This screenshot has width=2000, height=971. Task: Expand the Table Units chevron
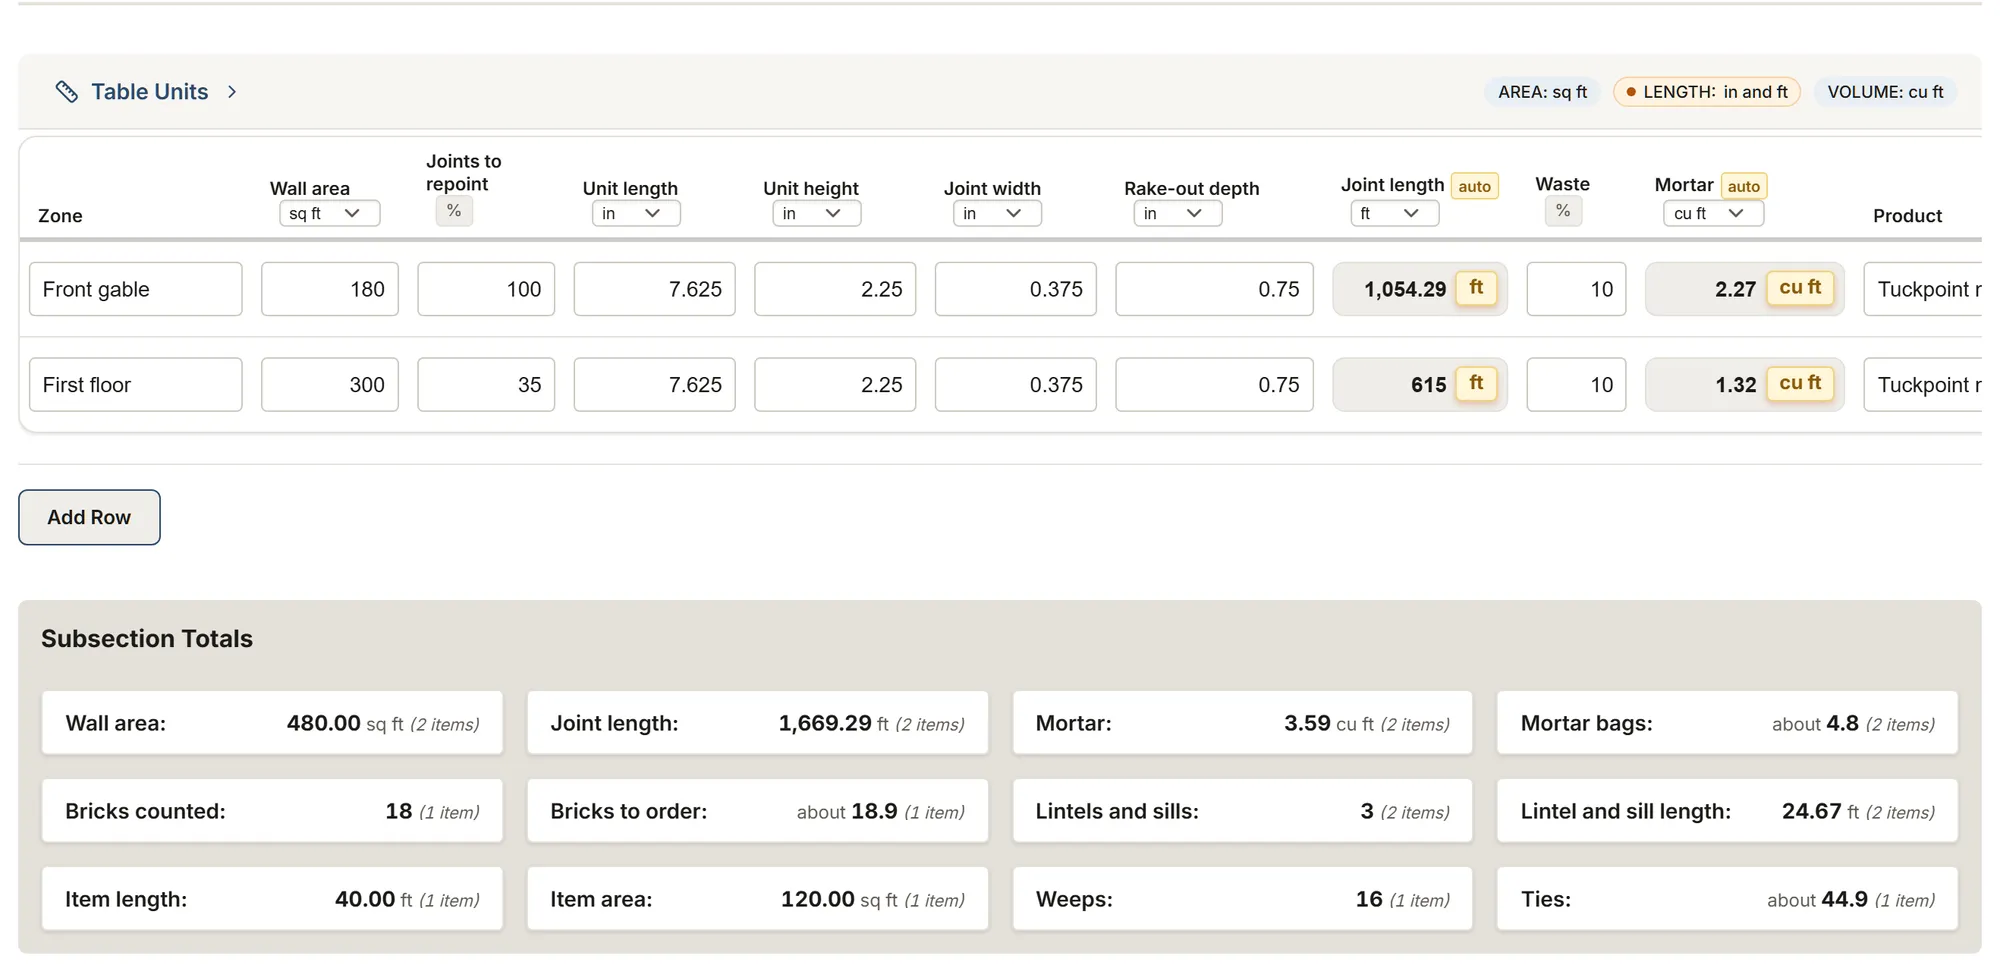tap(232, 92)
